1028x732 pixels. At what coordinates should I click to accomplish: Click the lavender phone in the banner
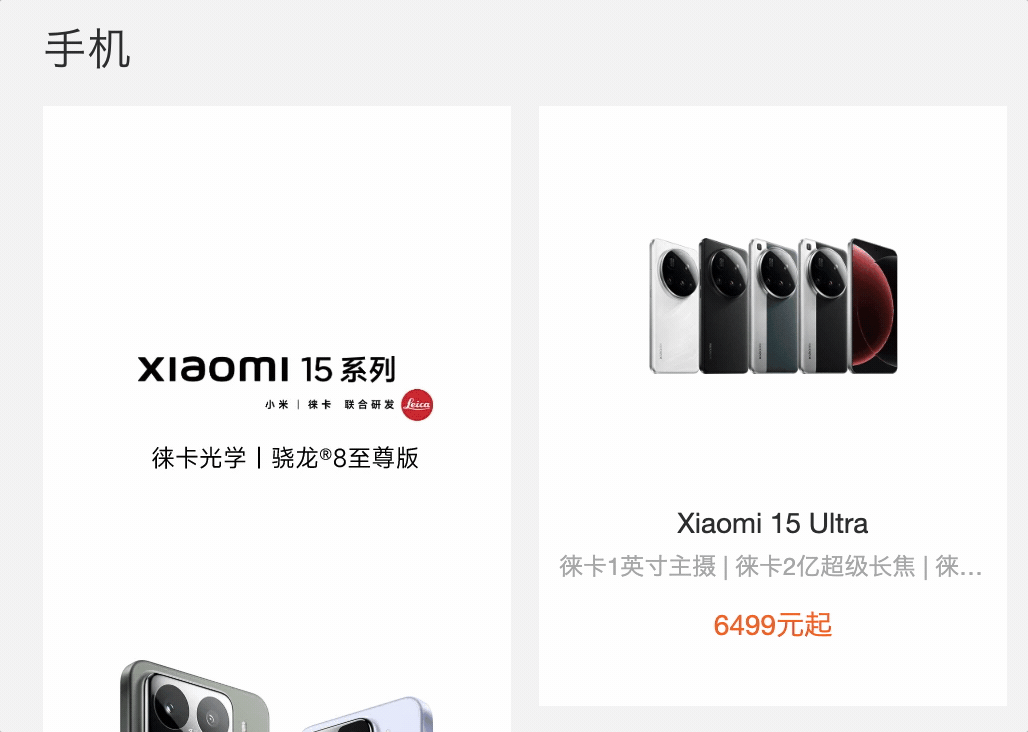point(368,716)
